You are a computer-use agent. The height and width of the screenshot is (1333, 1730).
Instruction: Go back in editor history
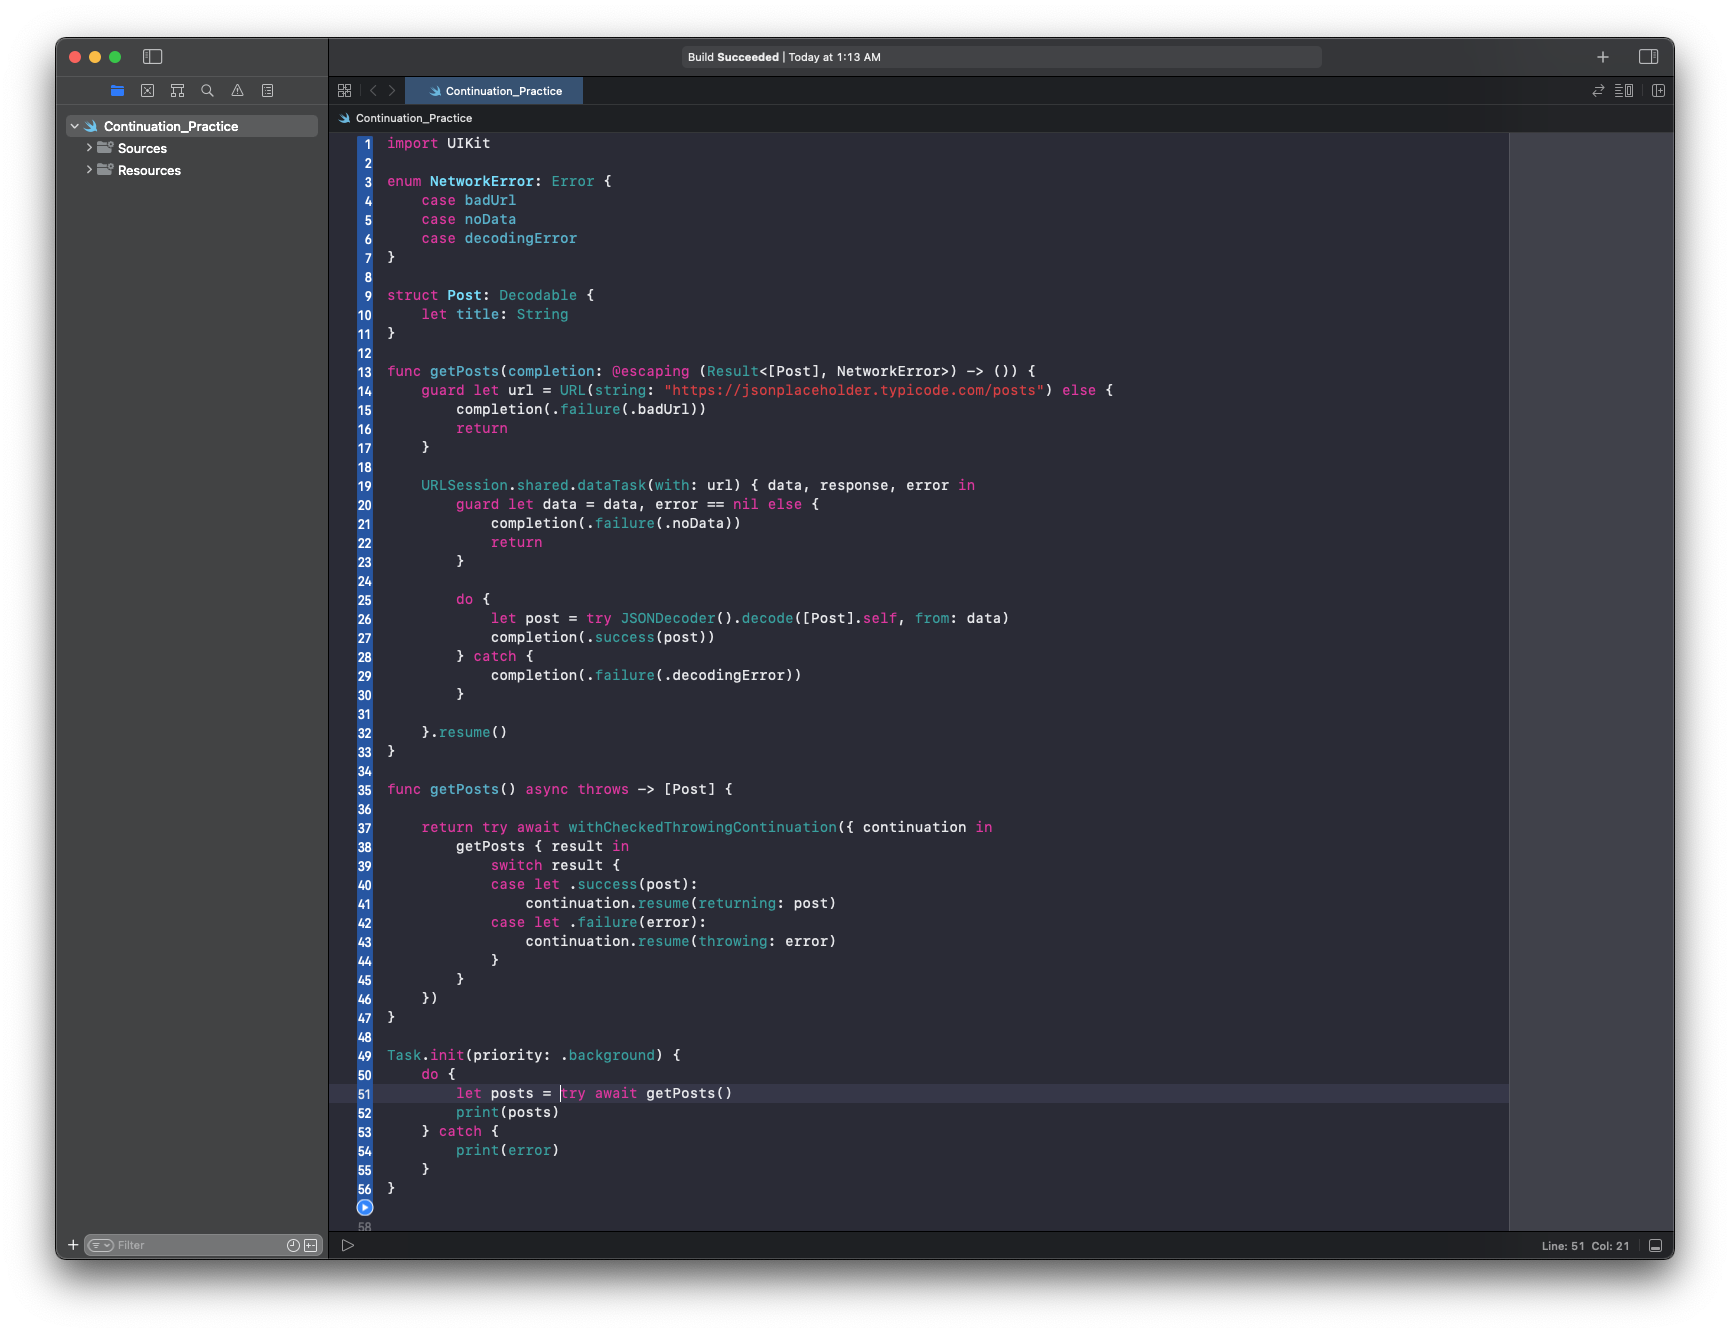373,90
